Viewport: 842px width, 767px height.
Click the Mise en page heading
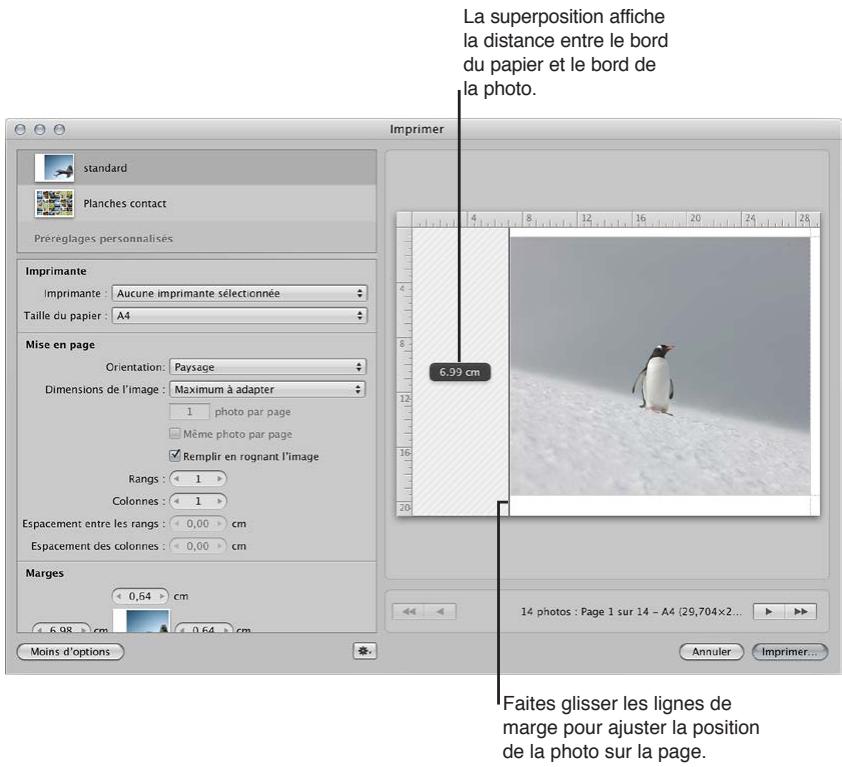pyautogui.click(x=60, y=345)
